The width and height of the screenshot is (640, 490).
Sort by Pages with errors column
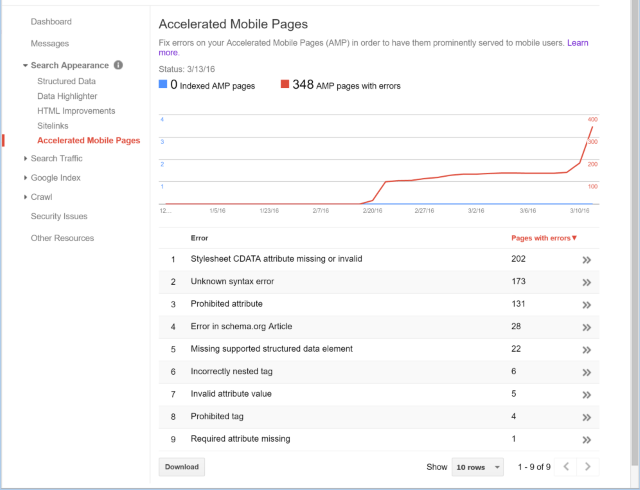coord(543,238)
